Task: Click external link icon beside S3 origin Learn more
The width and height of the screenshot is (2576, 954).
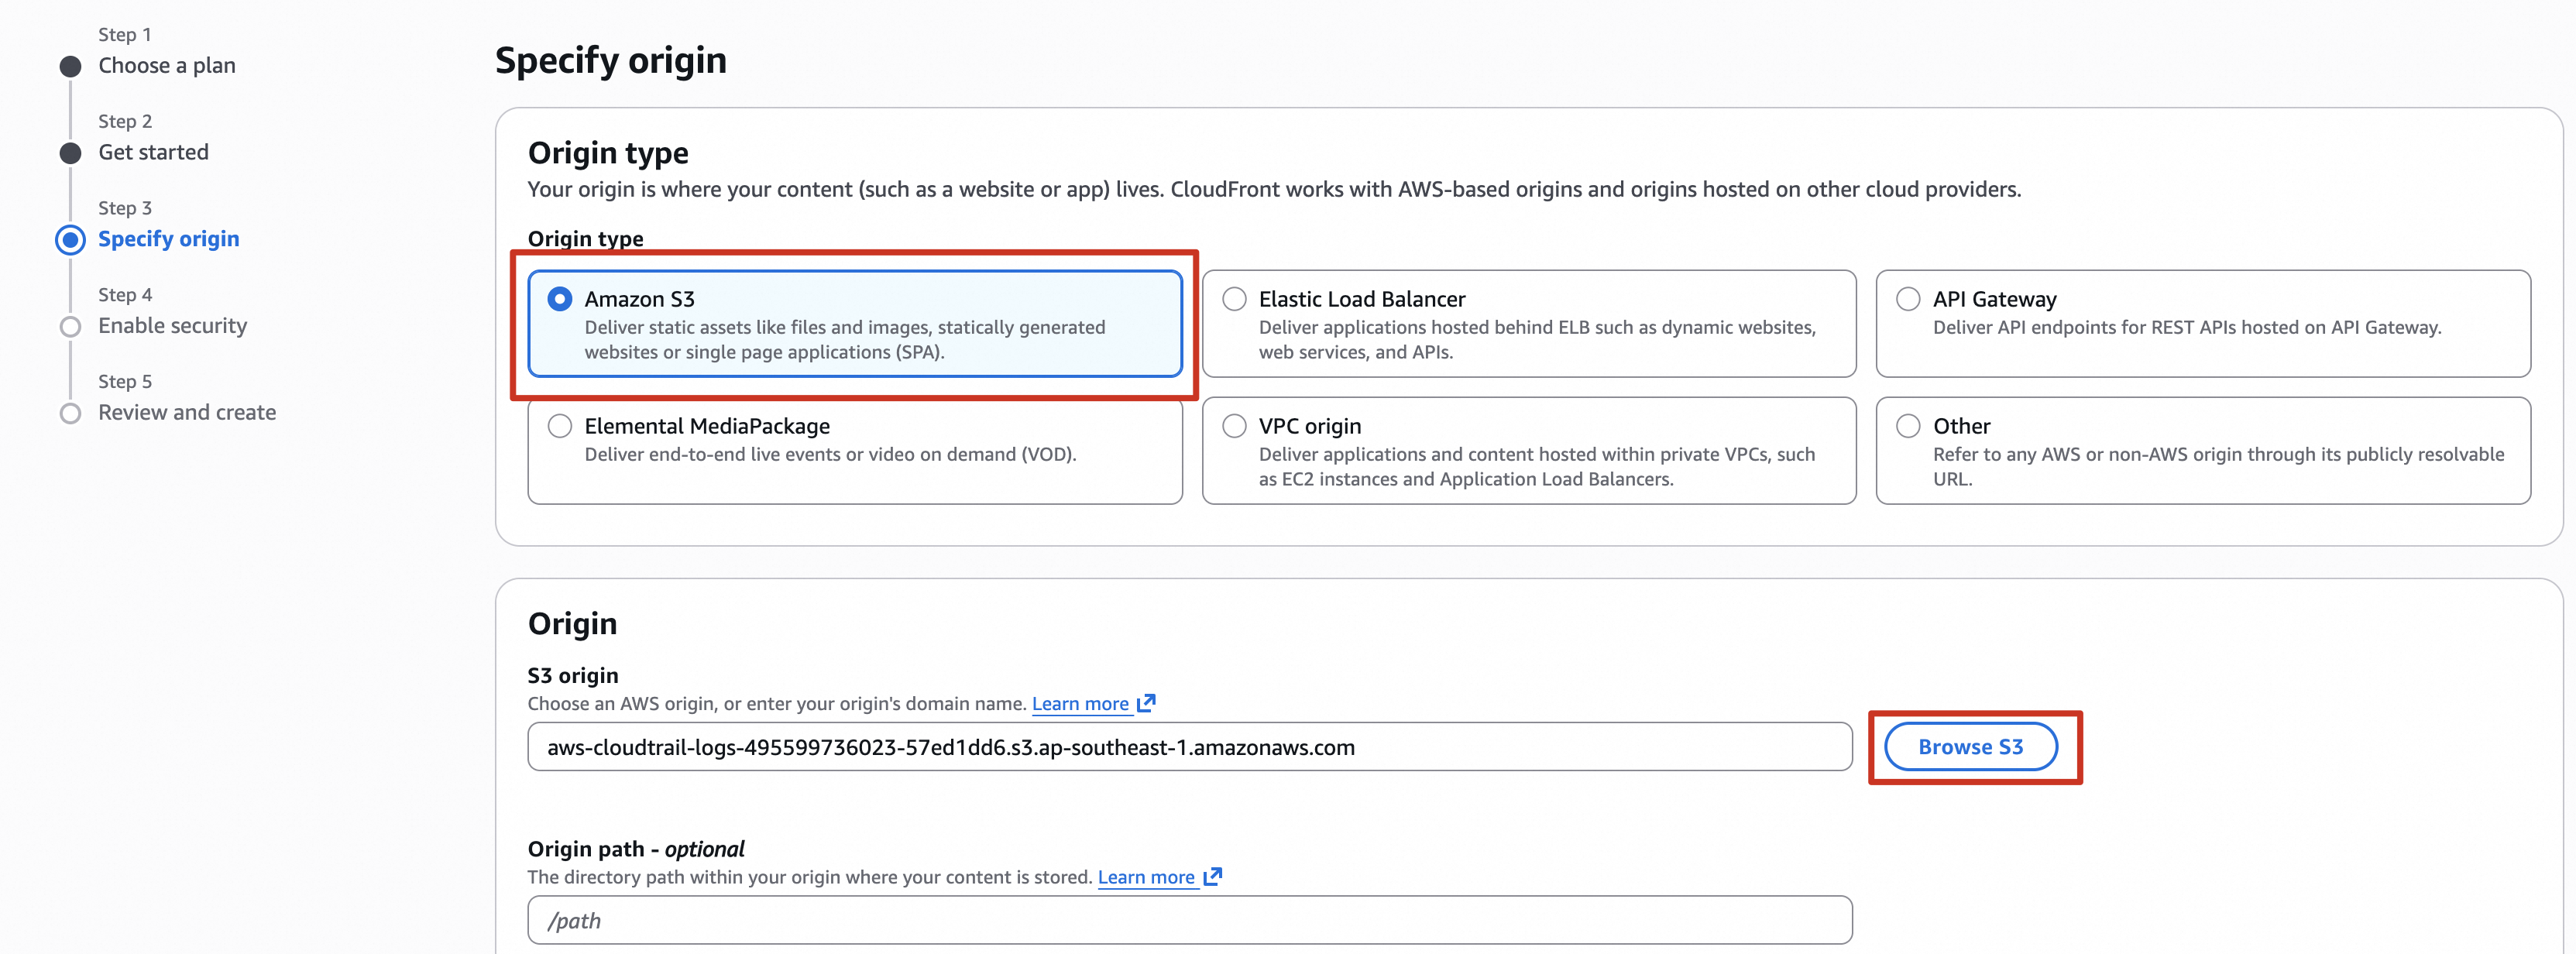Action: coord(1146,703)
